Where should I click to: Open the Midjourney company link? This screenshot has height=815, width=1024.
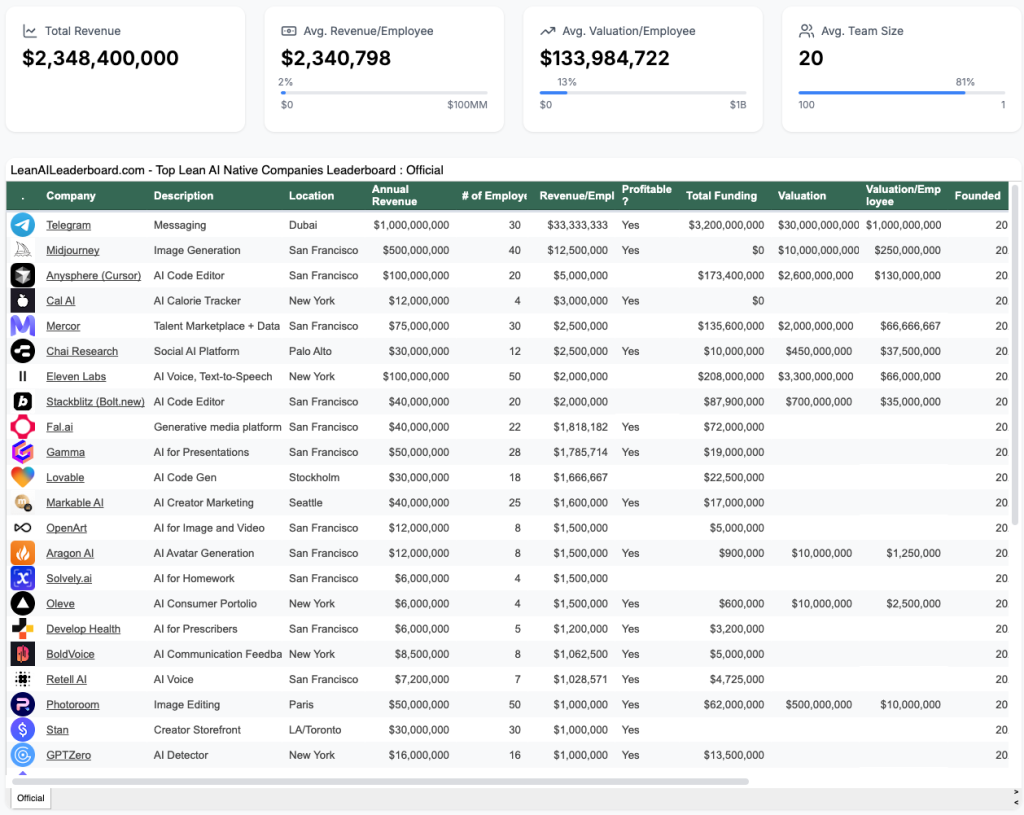pyautogui.click(x=73, y=250)
